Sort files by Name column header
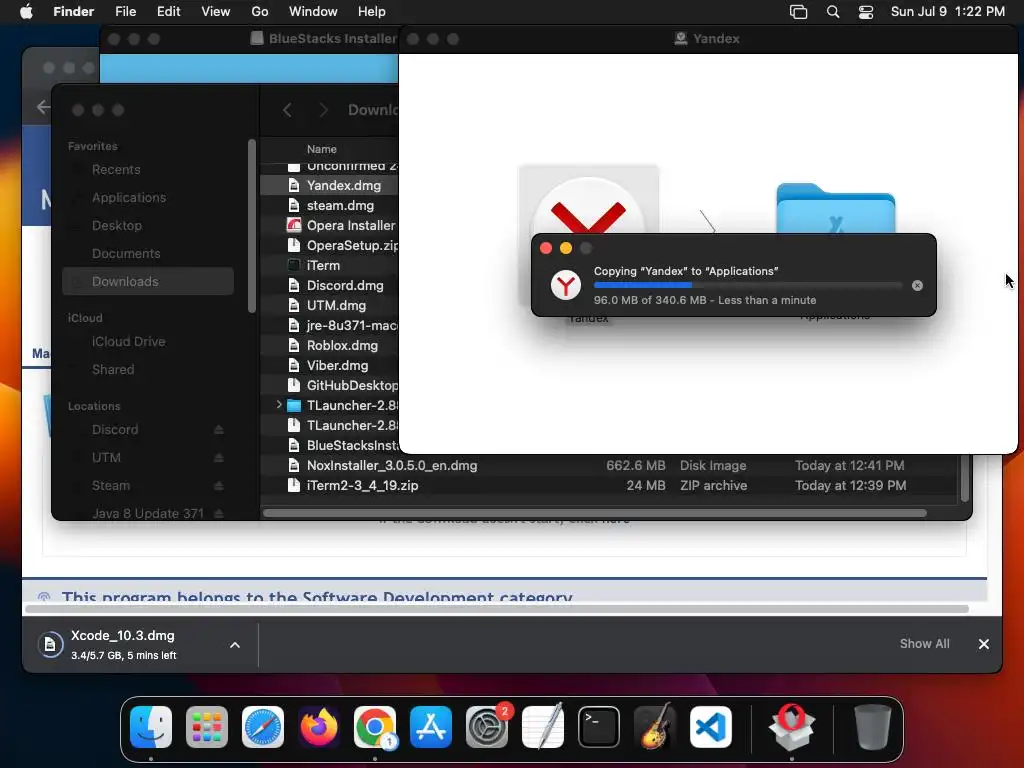The width and height of the screenshot is (1024, 768). click(321, 150)
